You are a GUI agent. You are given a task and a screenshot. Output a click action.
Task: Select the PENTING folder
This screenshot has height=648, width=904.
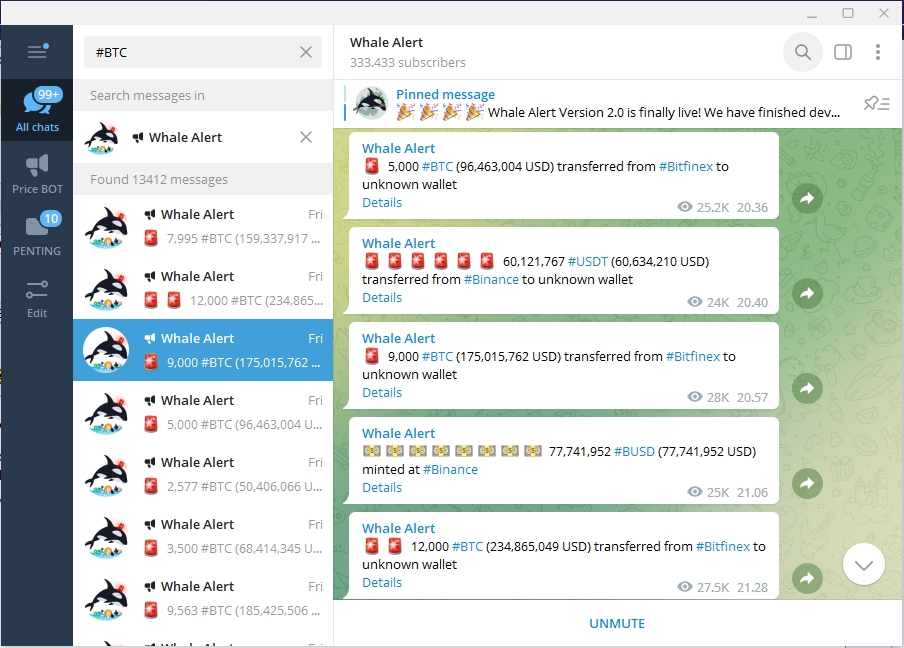click(37, 235)
